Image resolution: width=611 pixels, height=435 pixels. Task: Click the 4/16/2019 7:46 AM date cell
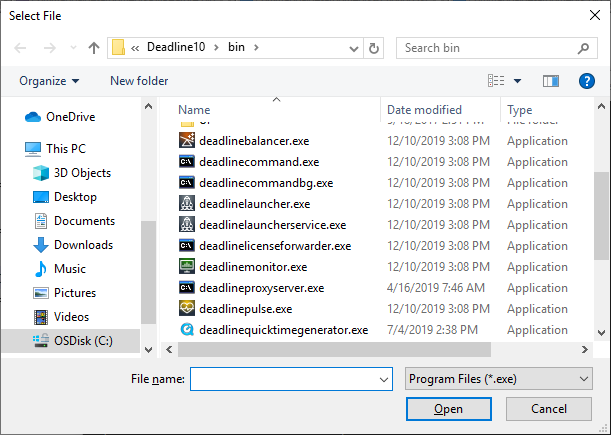point(436,288)
